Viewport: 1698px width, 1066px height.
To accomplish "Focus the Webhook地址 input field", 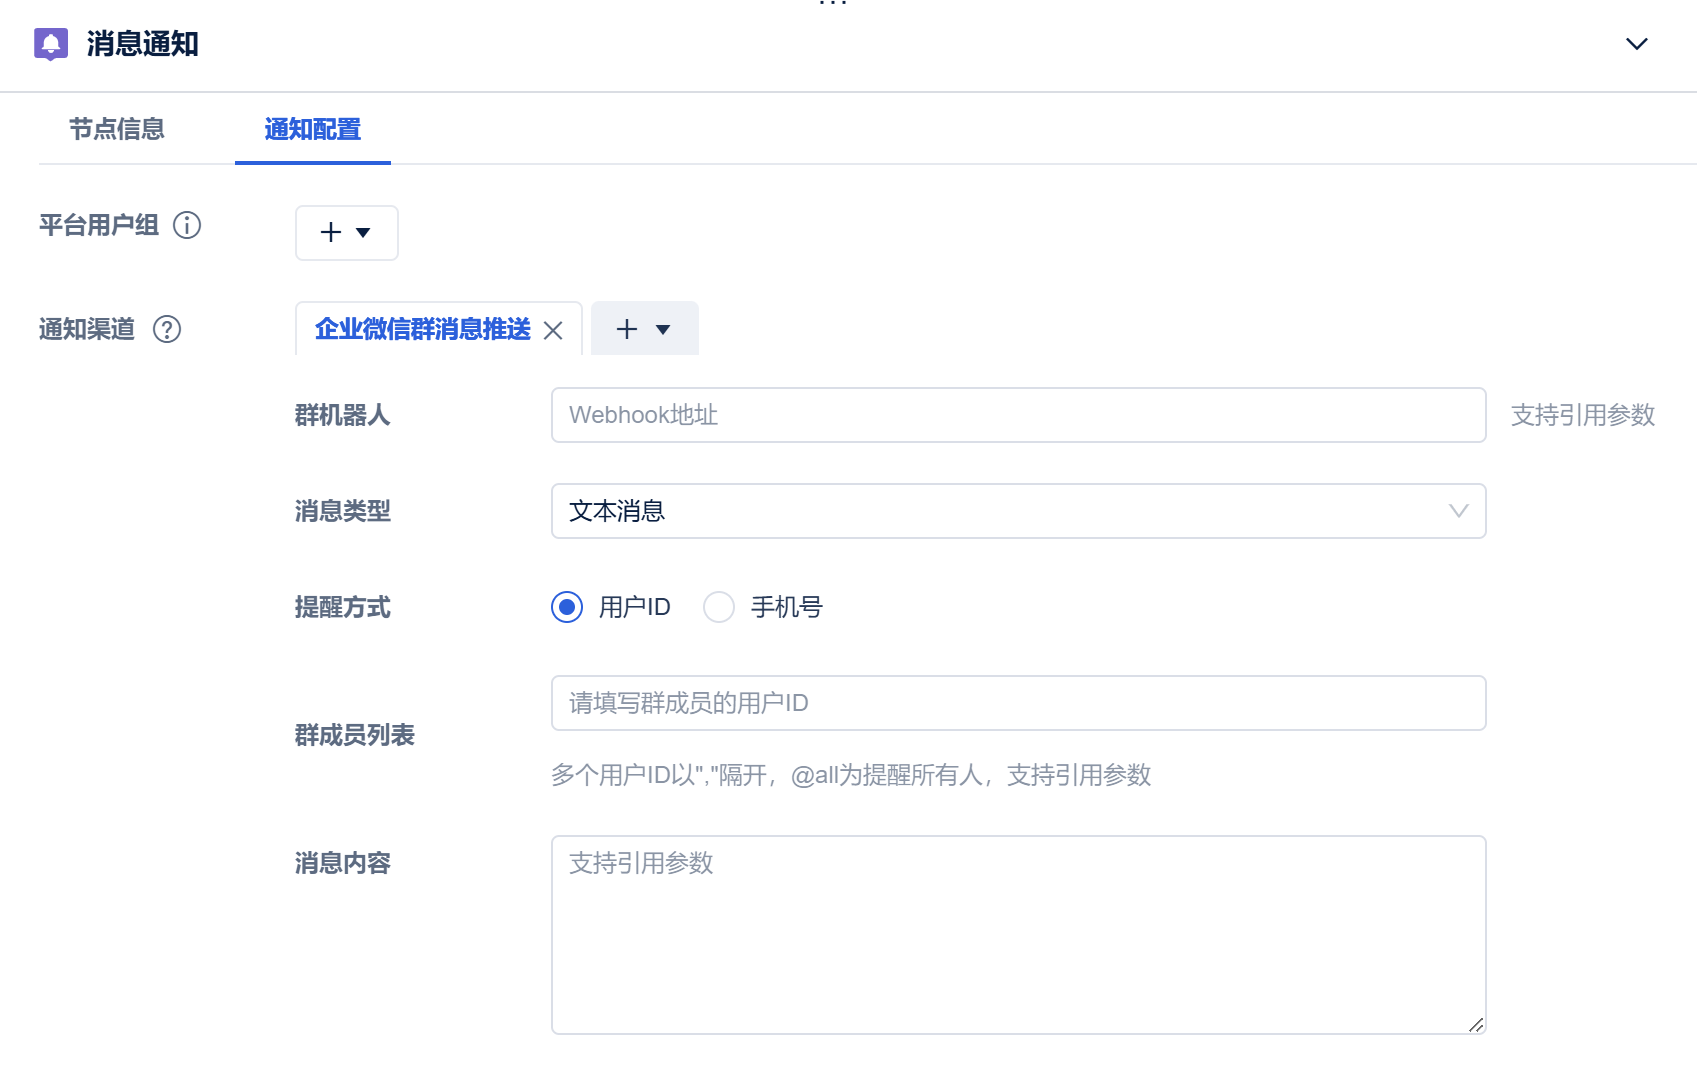I will tap(1018, 415).
